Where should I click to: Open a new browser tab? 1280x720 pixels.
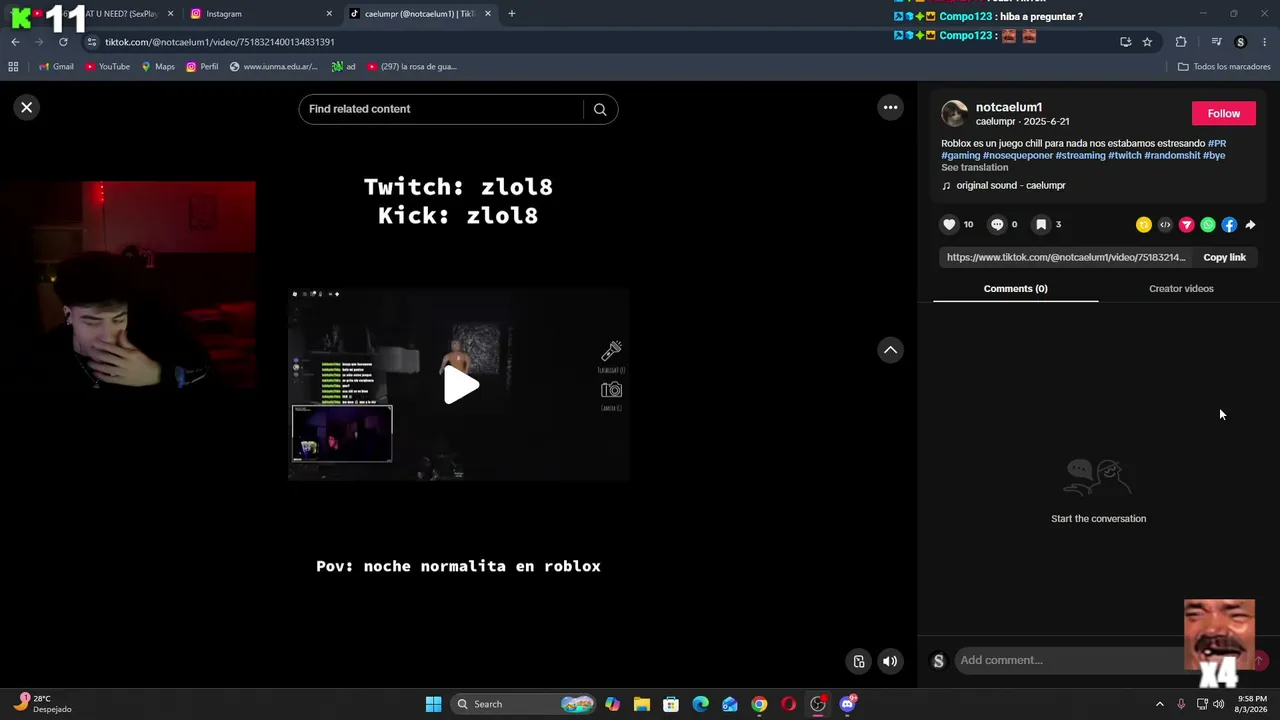(x=512, y=14)
